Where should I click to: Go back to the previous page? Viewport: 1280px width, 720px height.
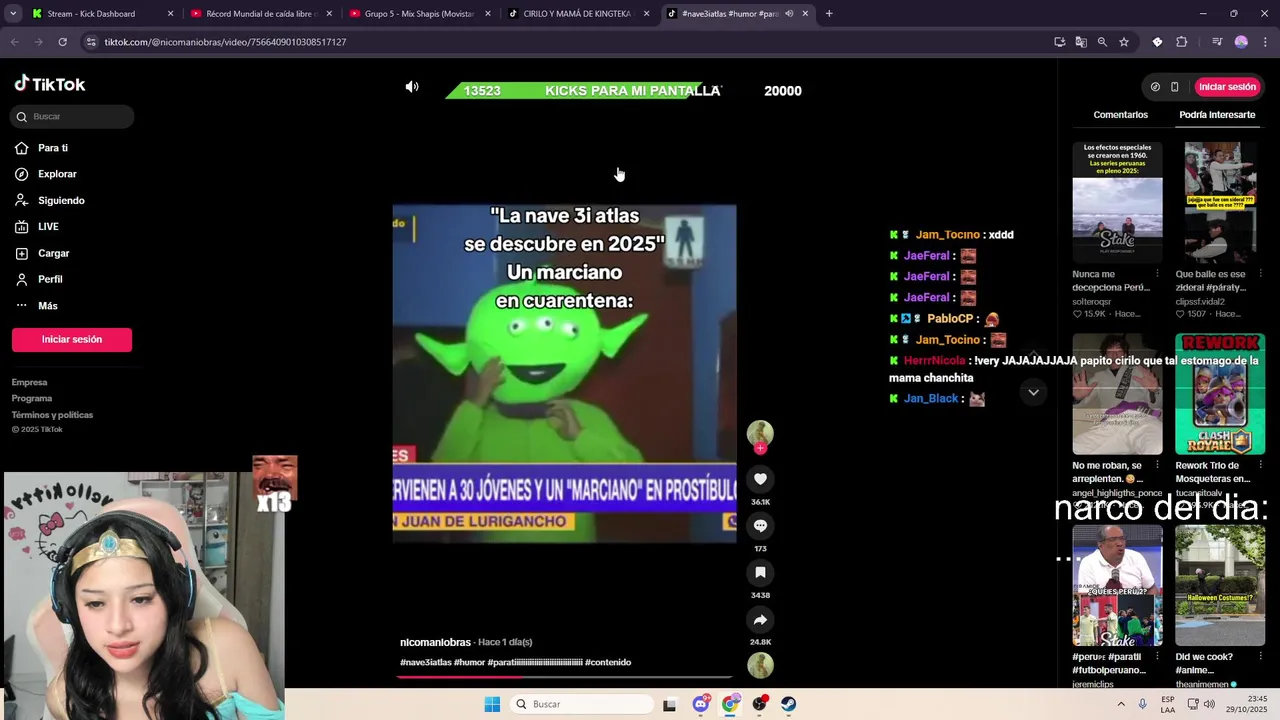(x=14, y=42)
